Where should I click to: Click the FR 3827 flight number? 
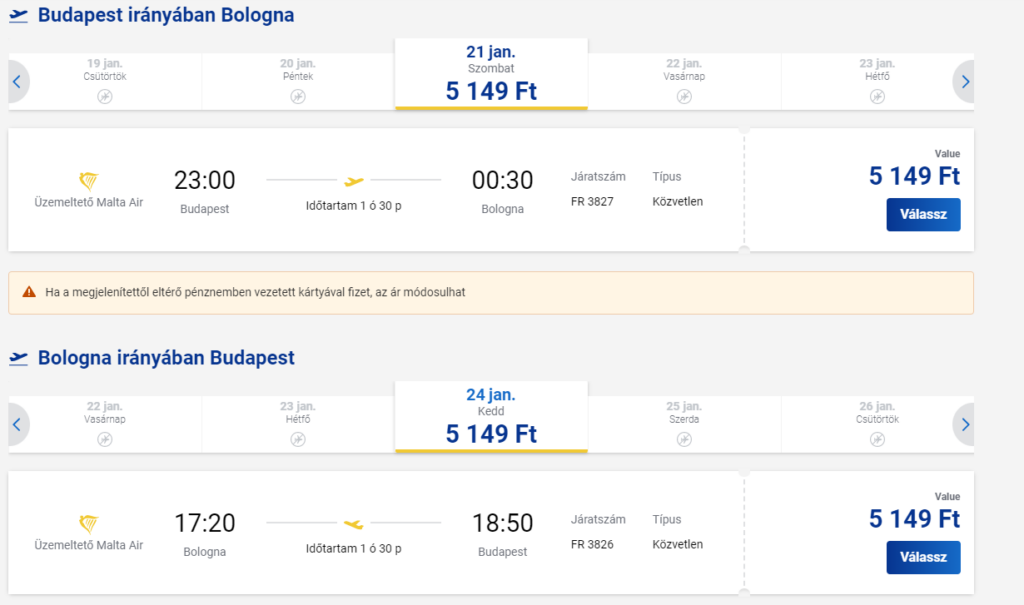click(x=592, y=201)
